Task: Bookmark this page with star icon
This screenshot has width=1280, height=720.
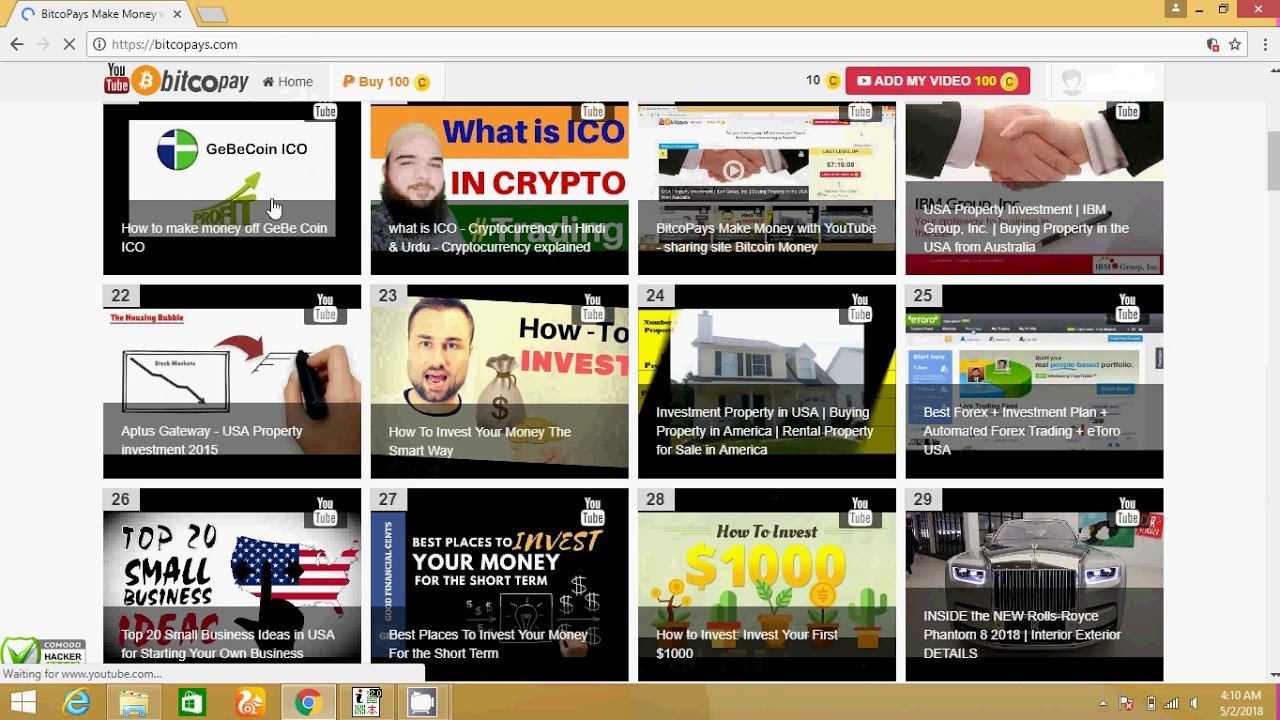Action: coord(1235,44)
